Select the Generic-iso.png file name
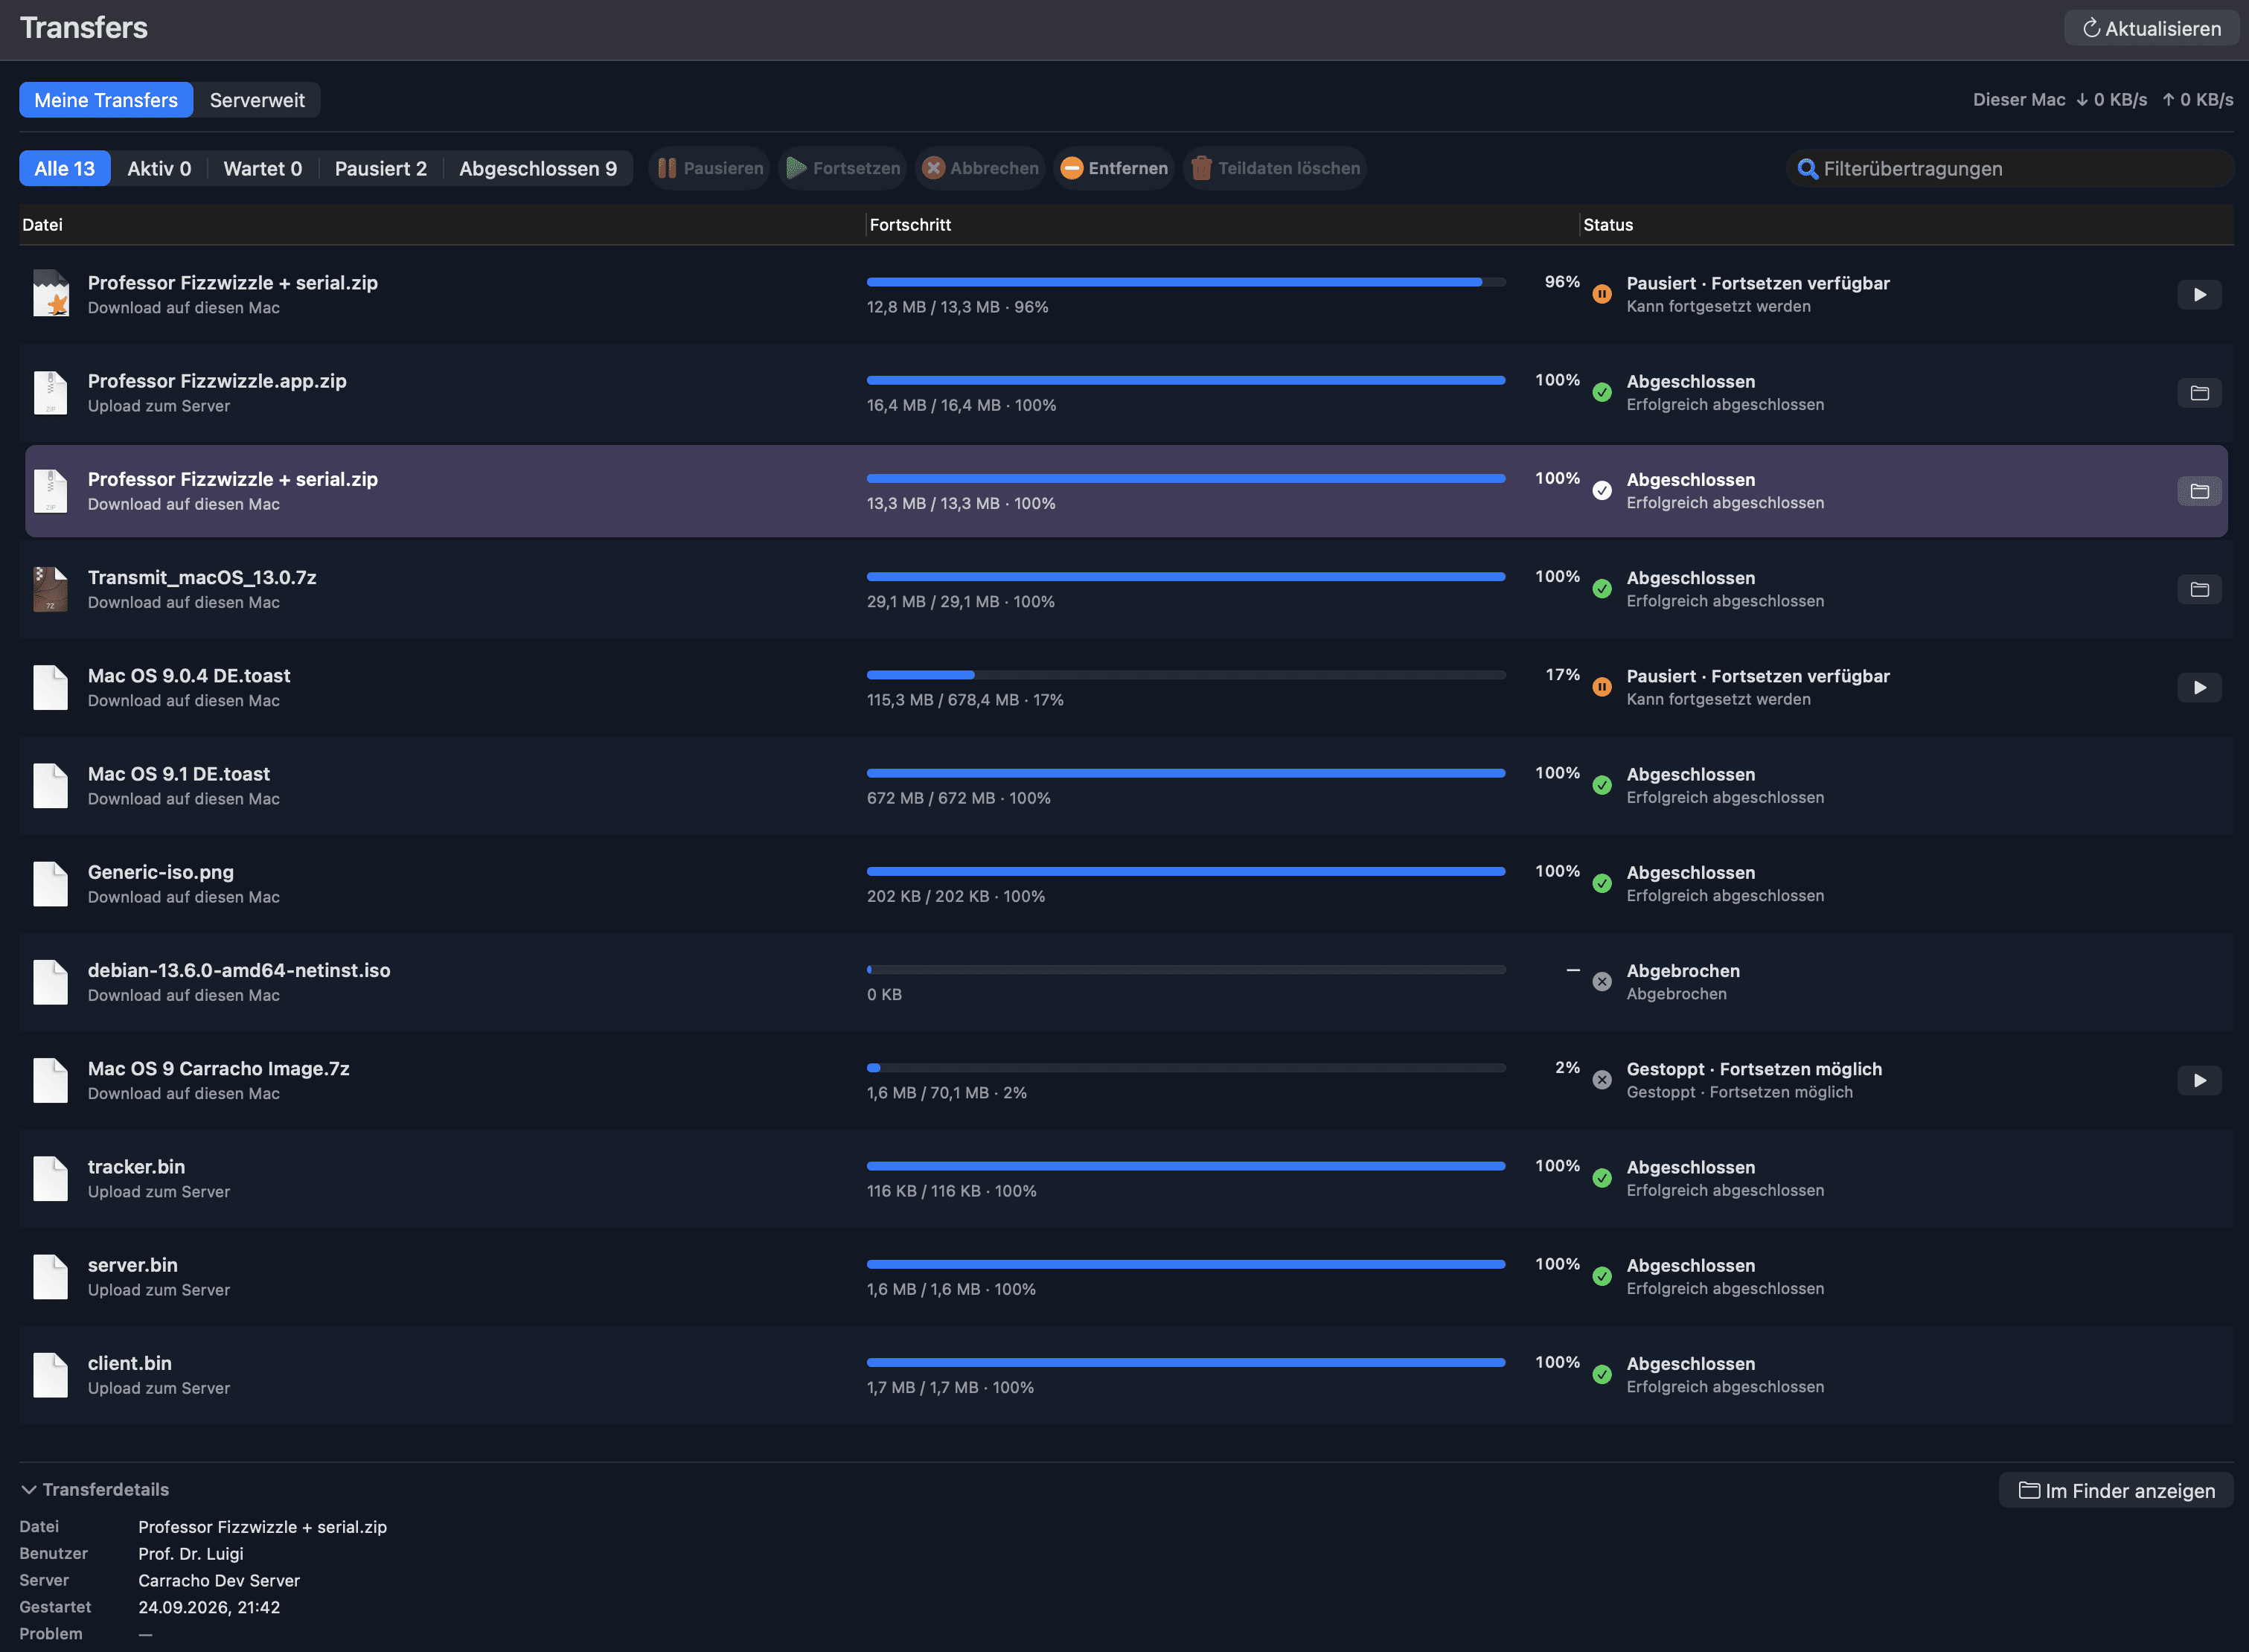Viewport: 2249px width, 1652px height. coord(161,872)
